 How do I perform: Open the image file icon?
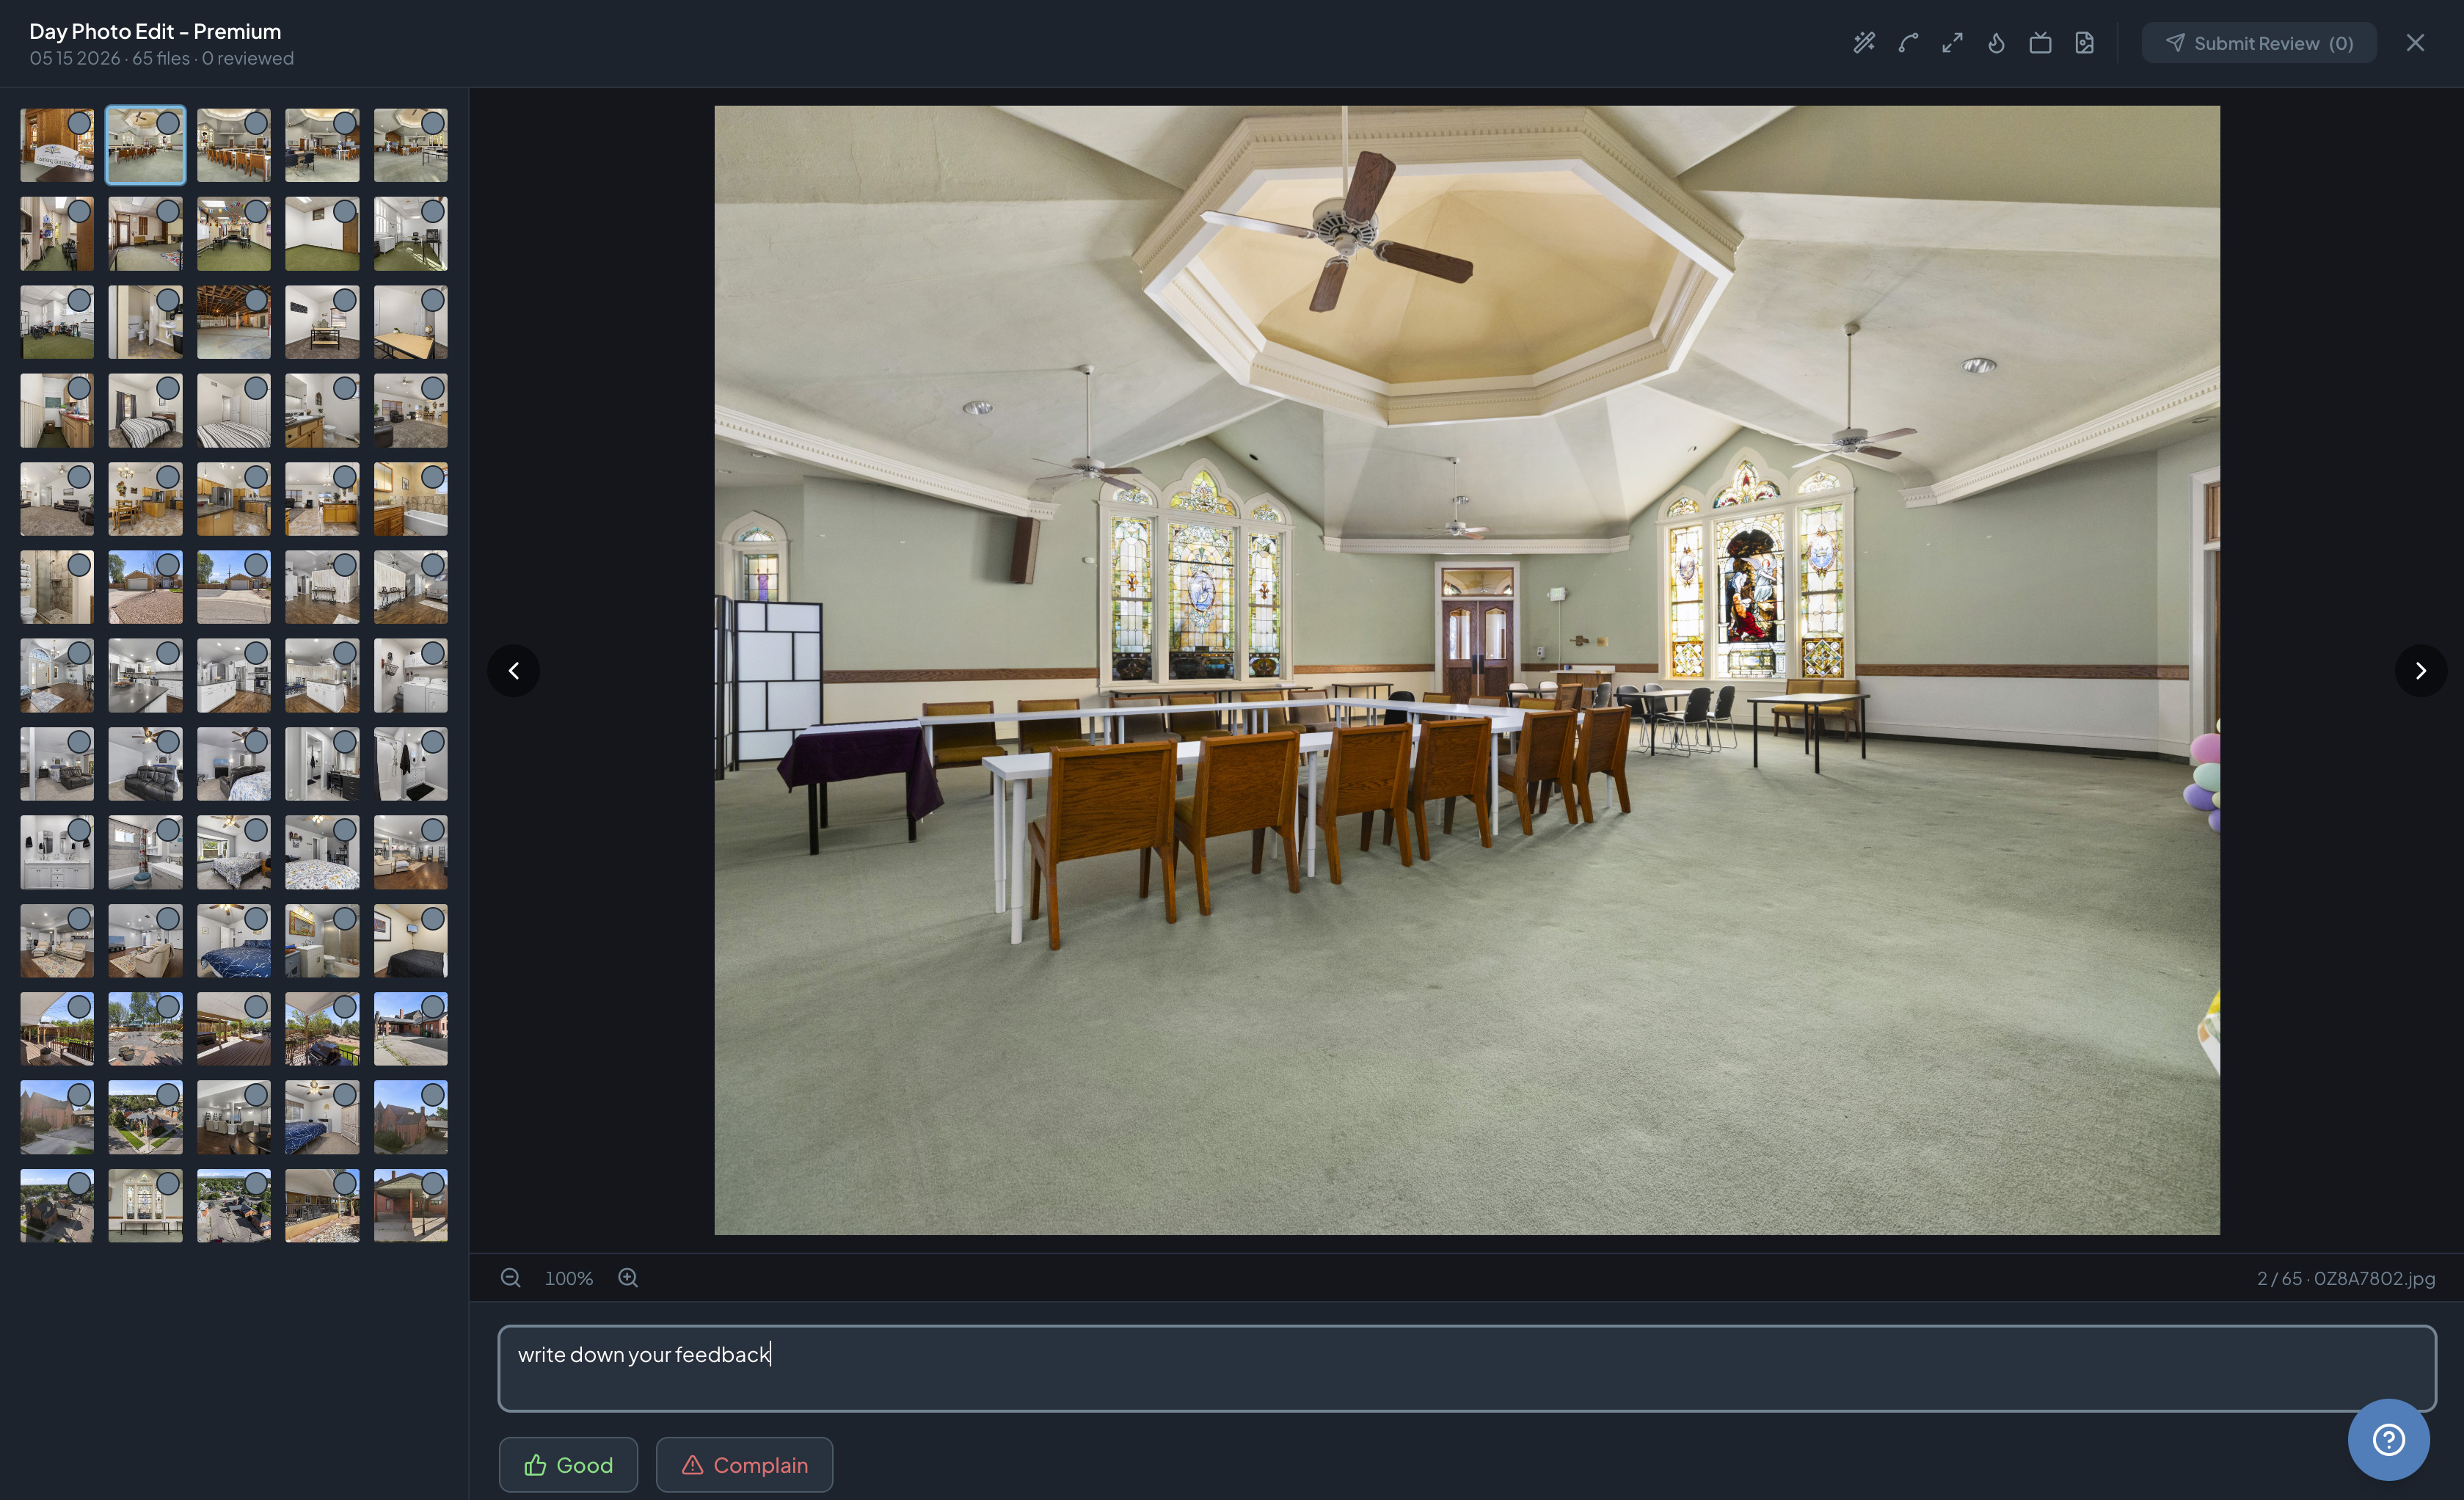[x=2084, y=43]
